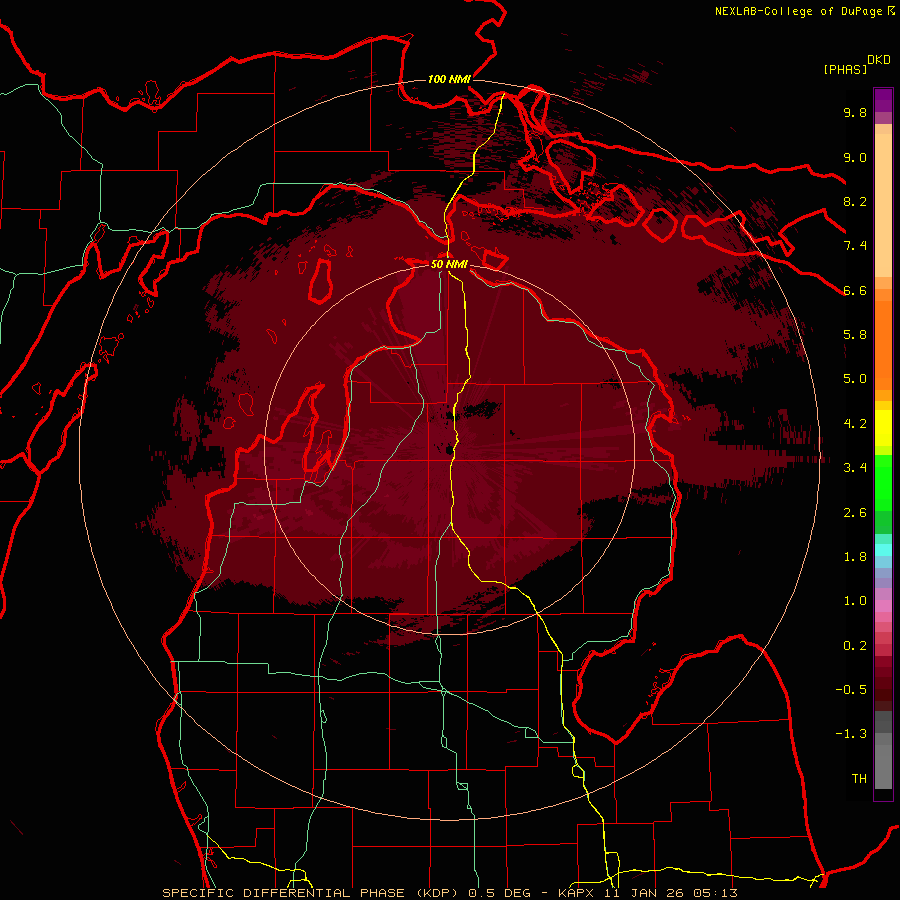Click the 50 NMI range ring label
900x900 pixels.
coord(449,264)
